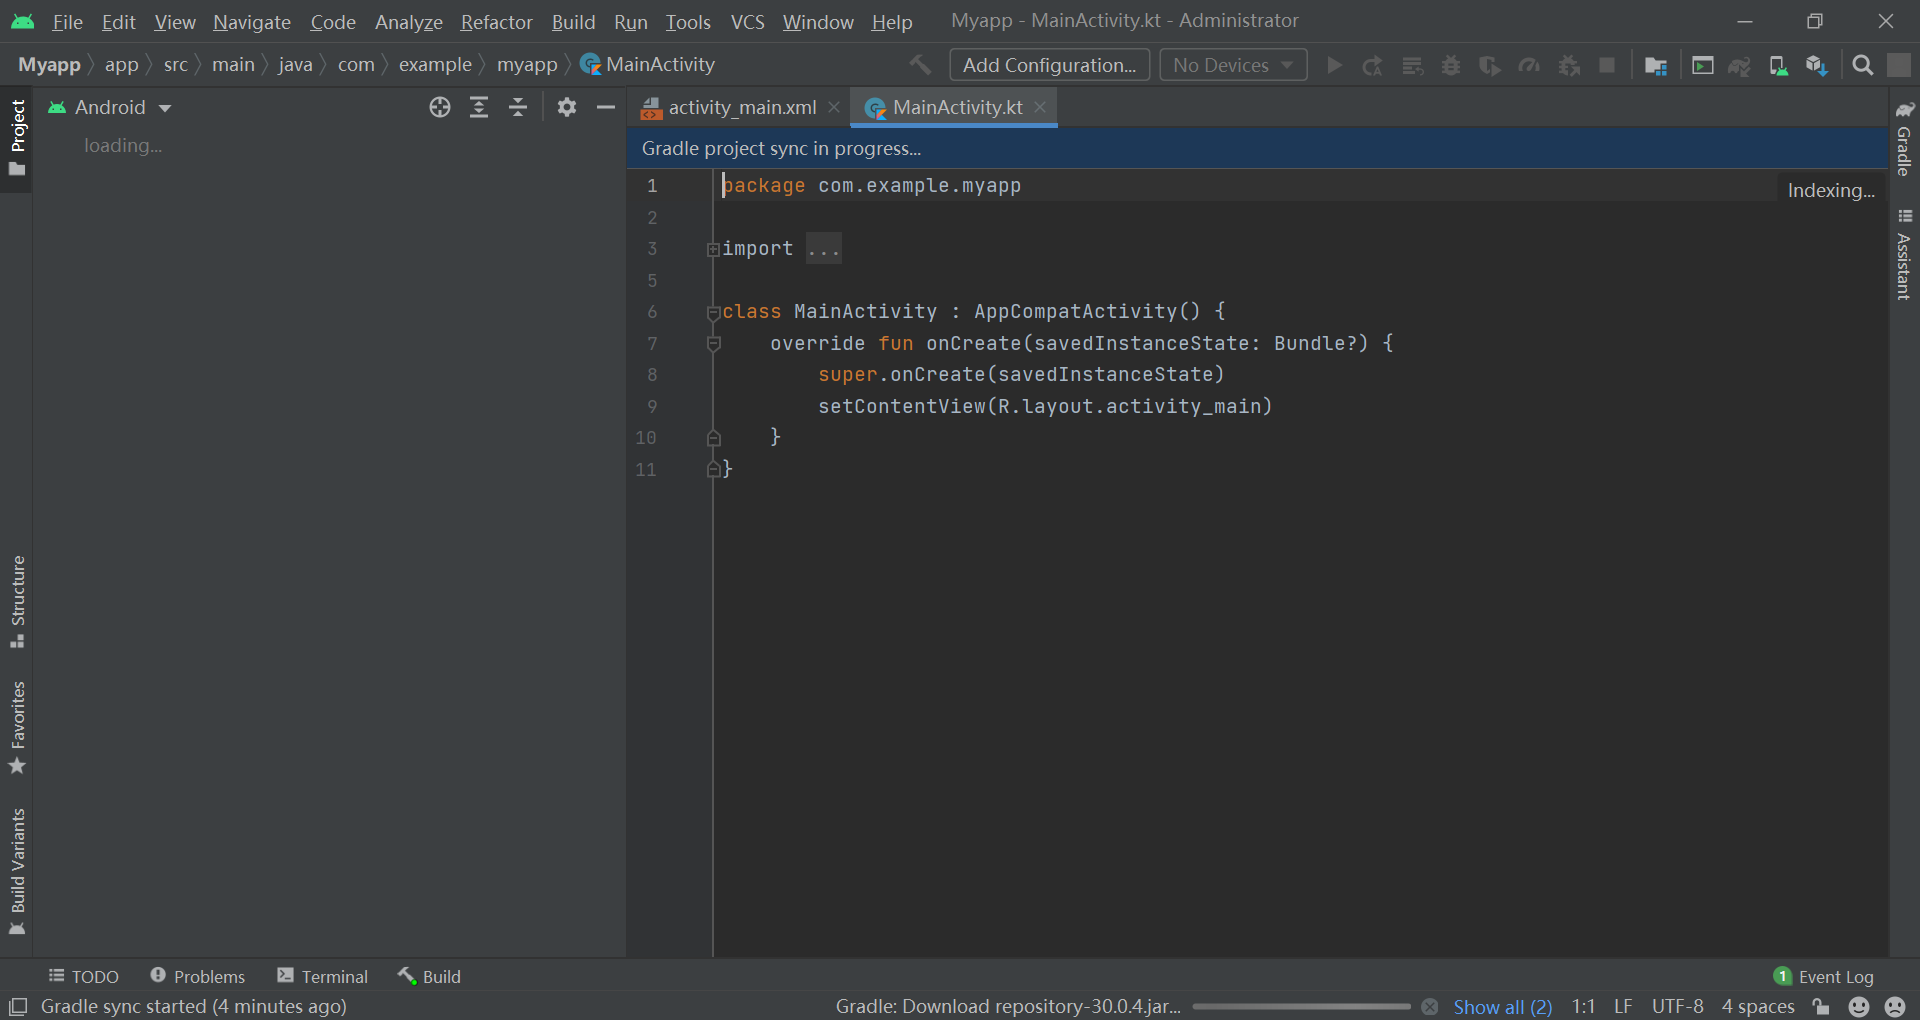This screenshot has width=1920, height=1020.
Task: Click Select Opened File target icon
Action: (x=440, y=107)
